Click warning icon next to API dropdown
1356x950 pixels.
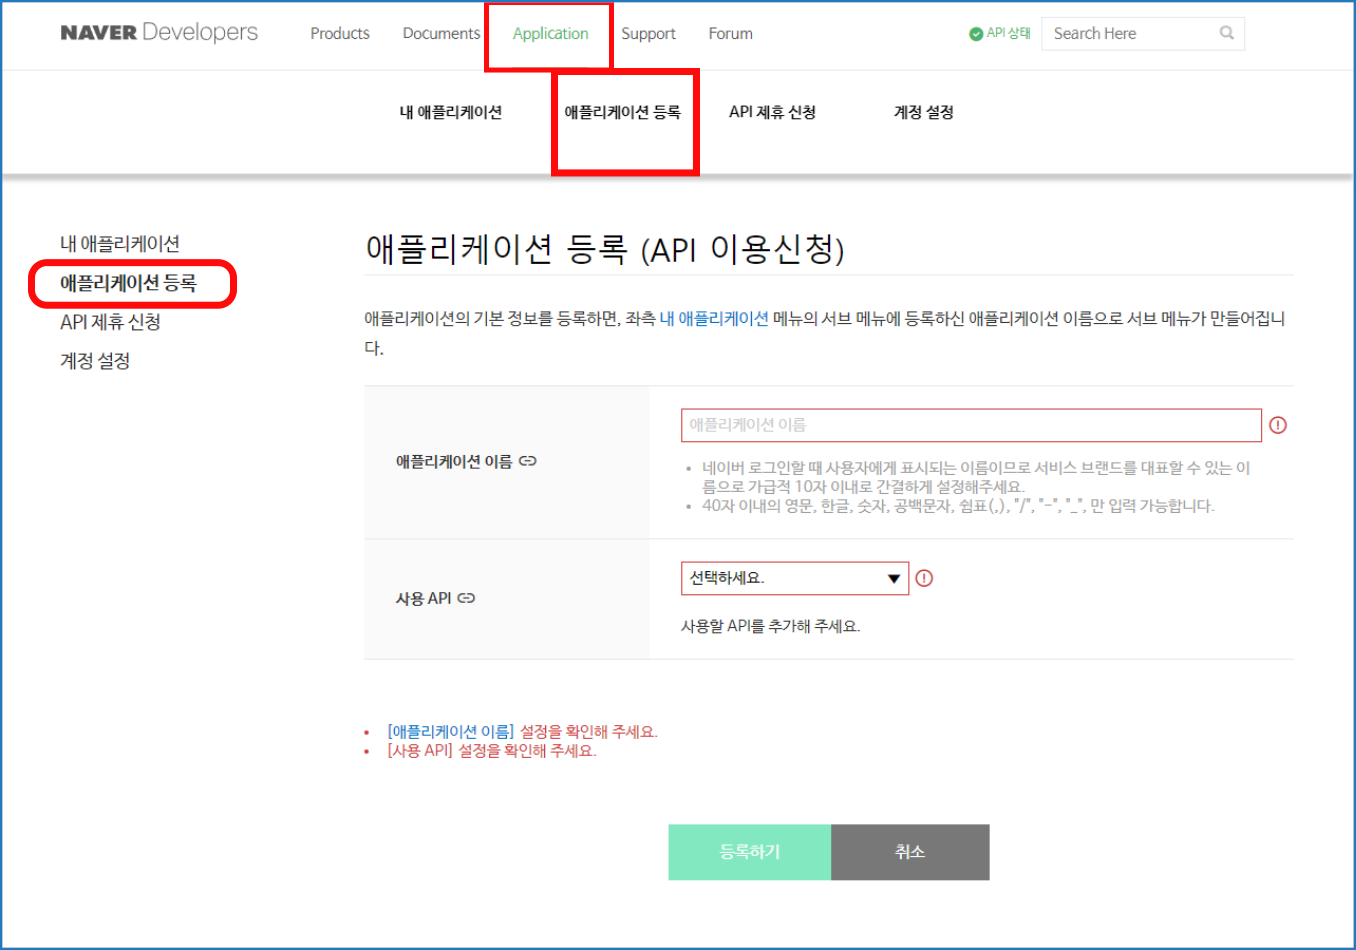924,578
